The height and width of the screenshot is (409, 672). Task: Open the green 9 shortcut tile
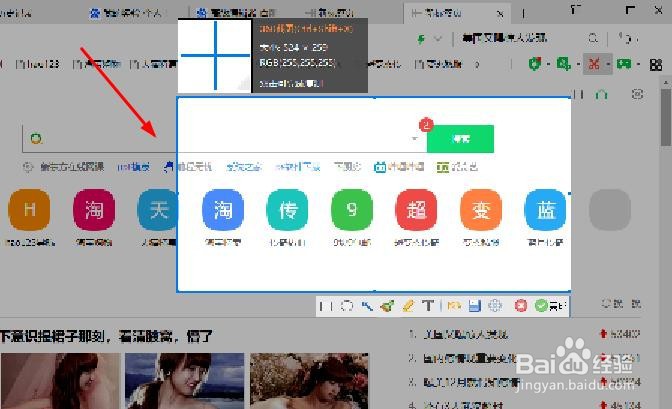pyautogui.click(x=352, y=210)
